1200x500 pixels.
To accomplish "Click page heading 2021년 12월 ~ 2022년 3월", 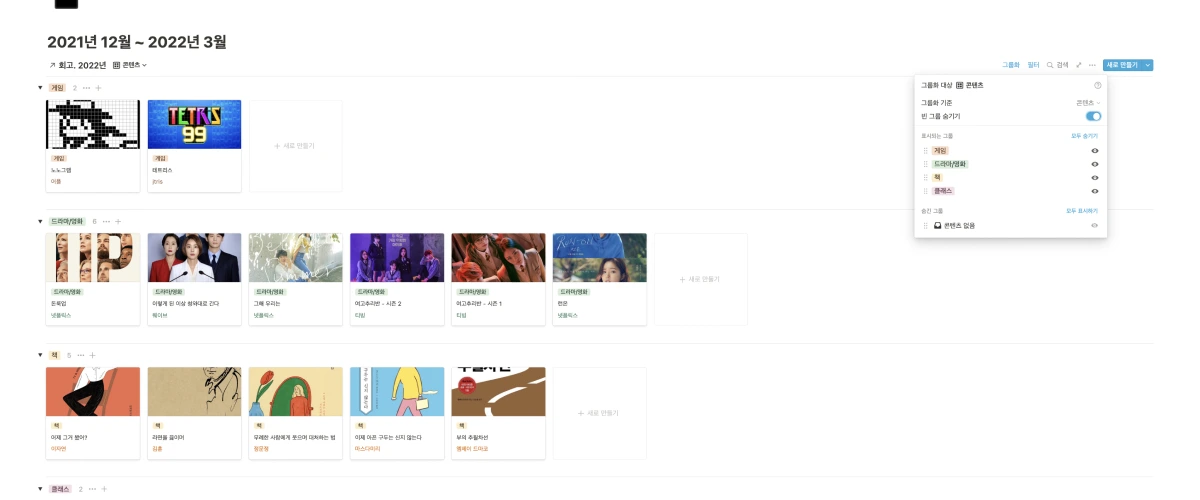I will point(137,42).
